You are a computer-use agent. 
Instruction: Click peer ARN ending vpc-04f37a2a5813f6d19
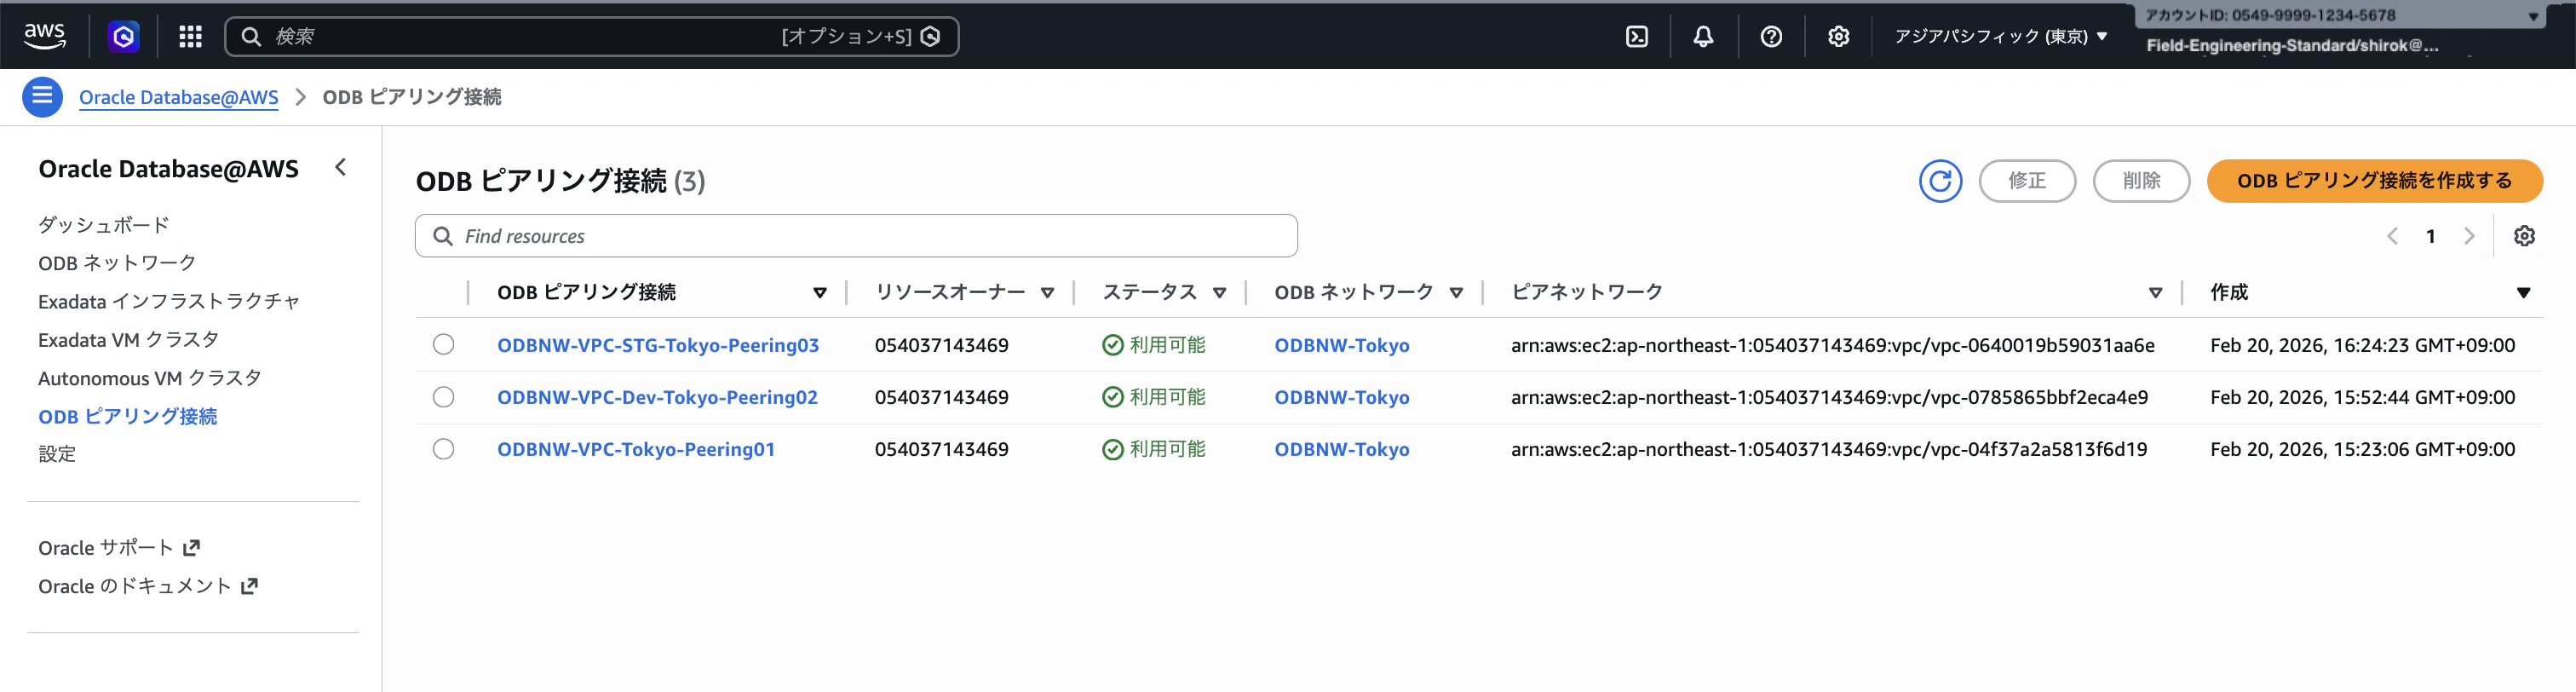pyautogui.click(x=1829, y=449)
